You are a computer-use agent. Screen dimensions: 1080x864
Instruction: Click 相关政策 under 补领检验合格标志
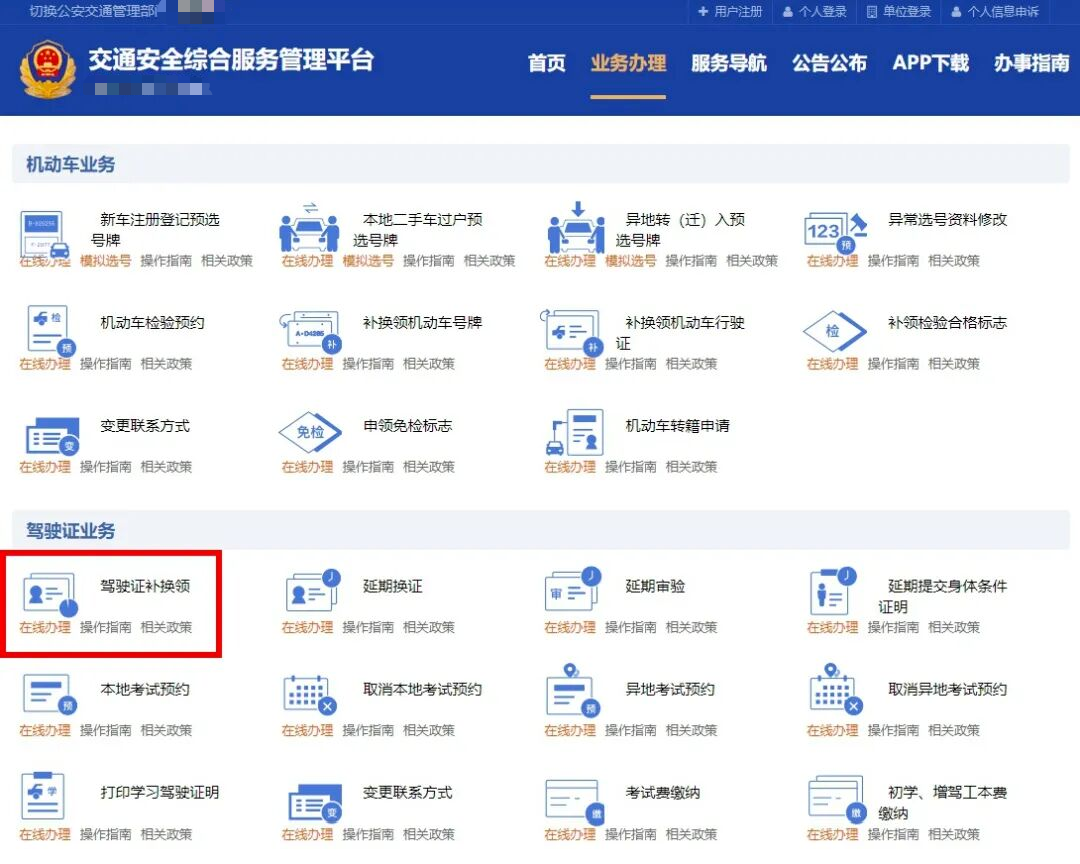[x=954, y=364]
